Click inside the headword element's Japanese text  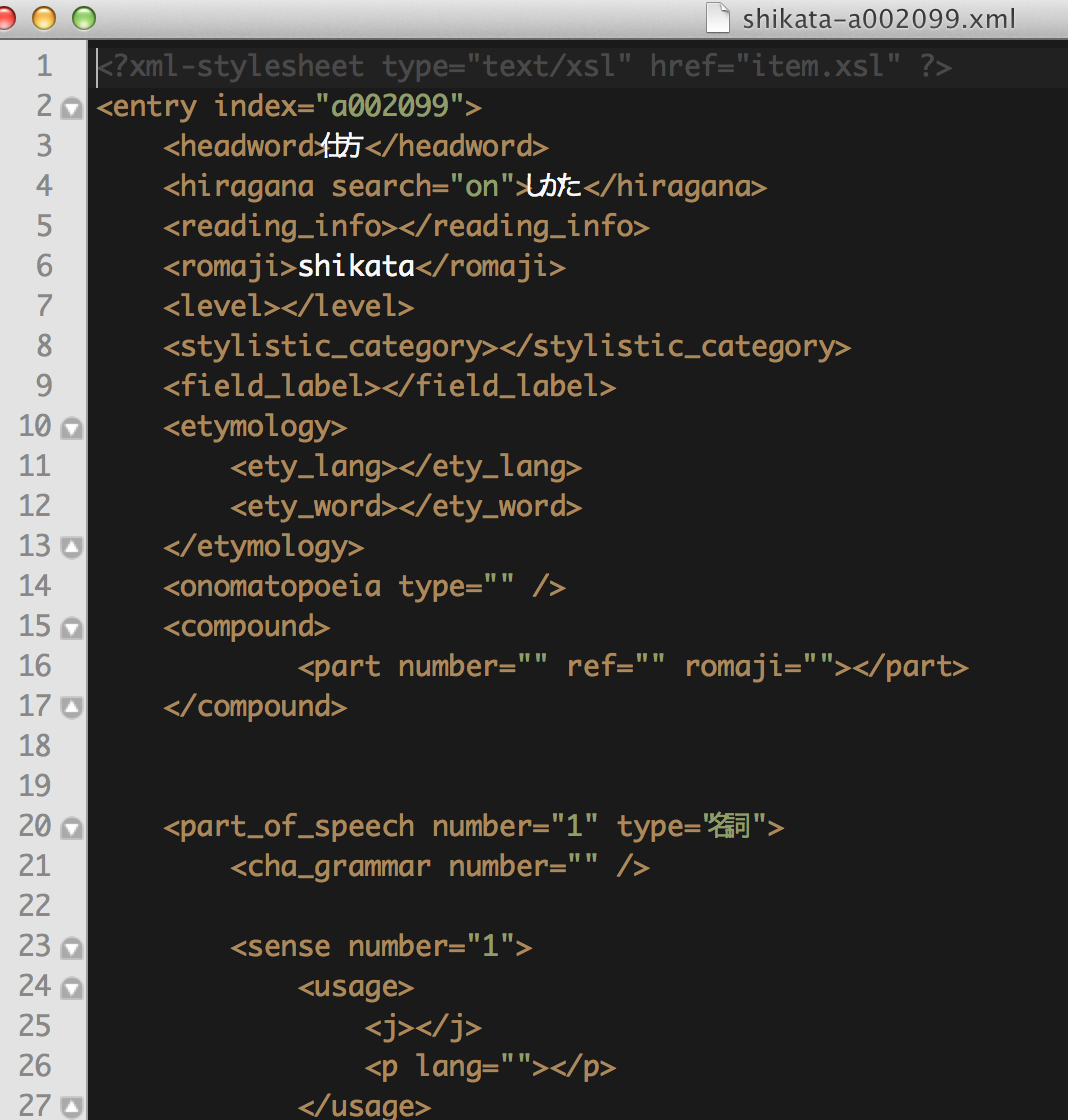(342, 147)
